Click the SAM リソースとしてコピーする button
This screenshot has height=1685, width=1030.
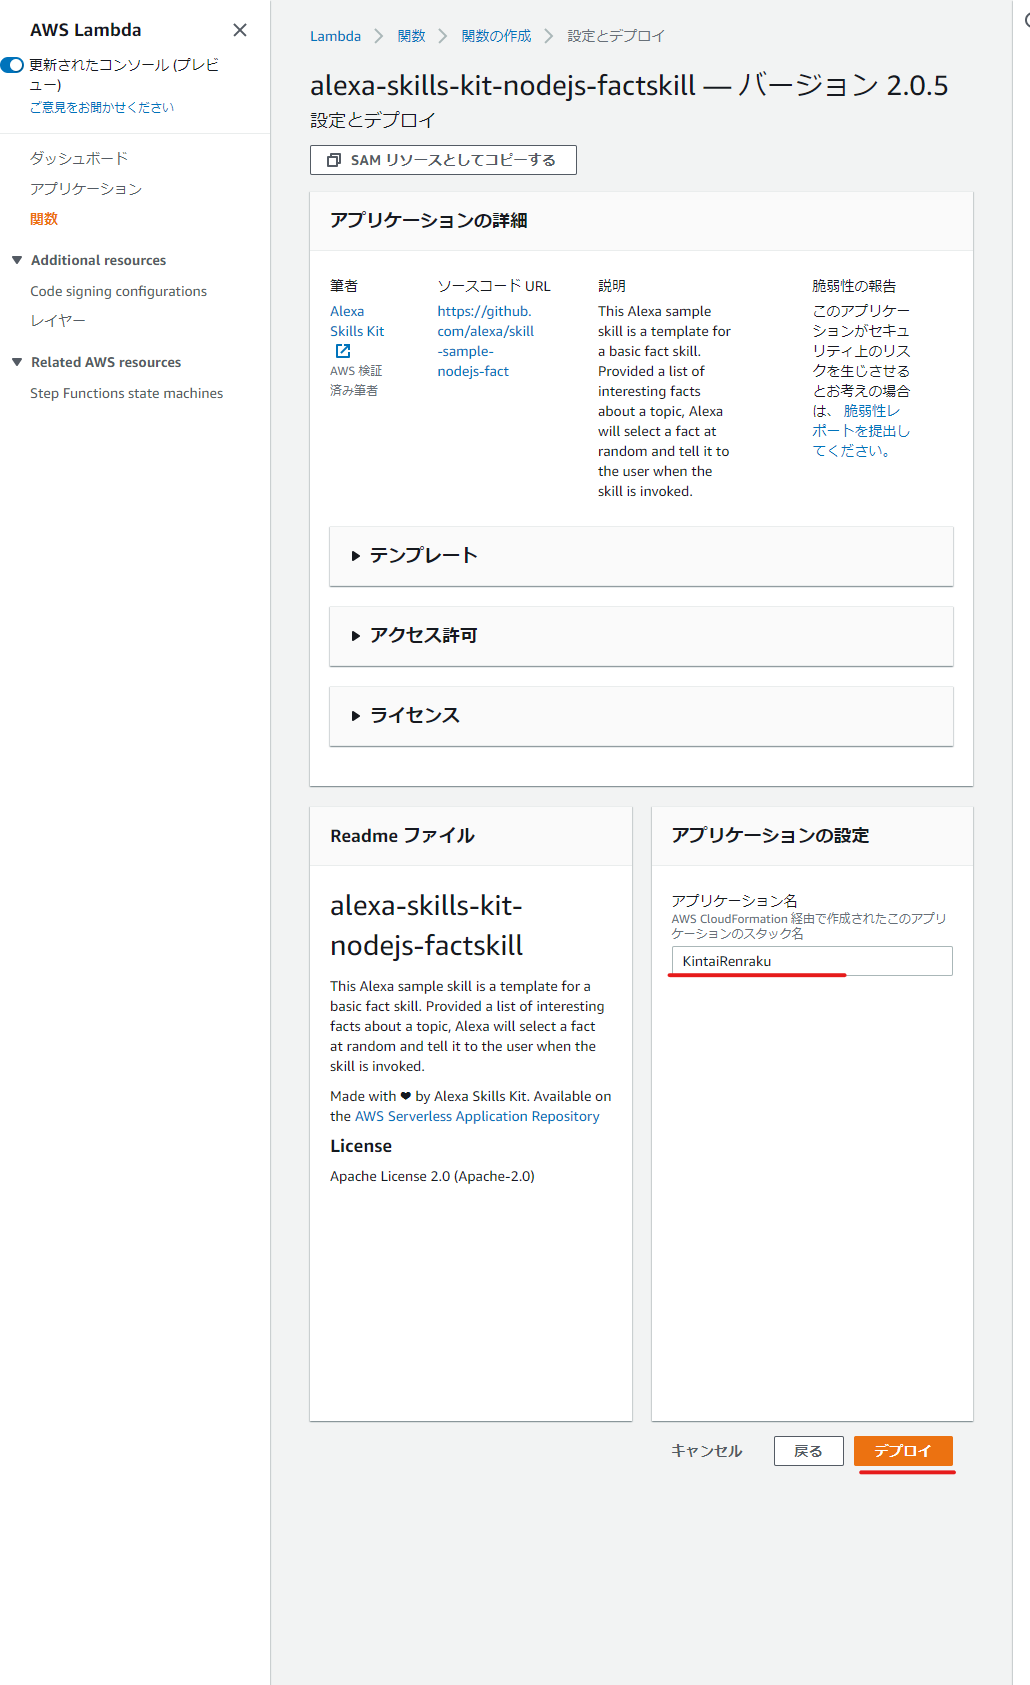point(443,160)
